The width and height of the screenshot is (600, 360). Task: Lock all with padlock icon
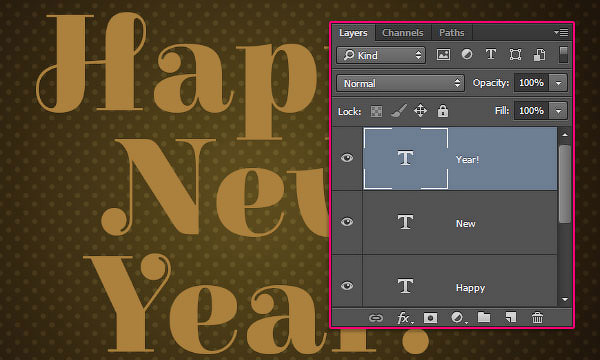443,111
